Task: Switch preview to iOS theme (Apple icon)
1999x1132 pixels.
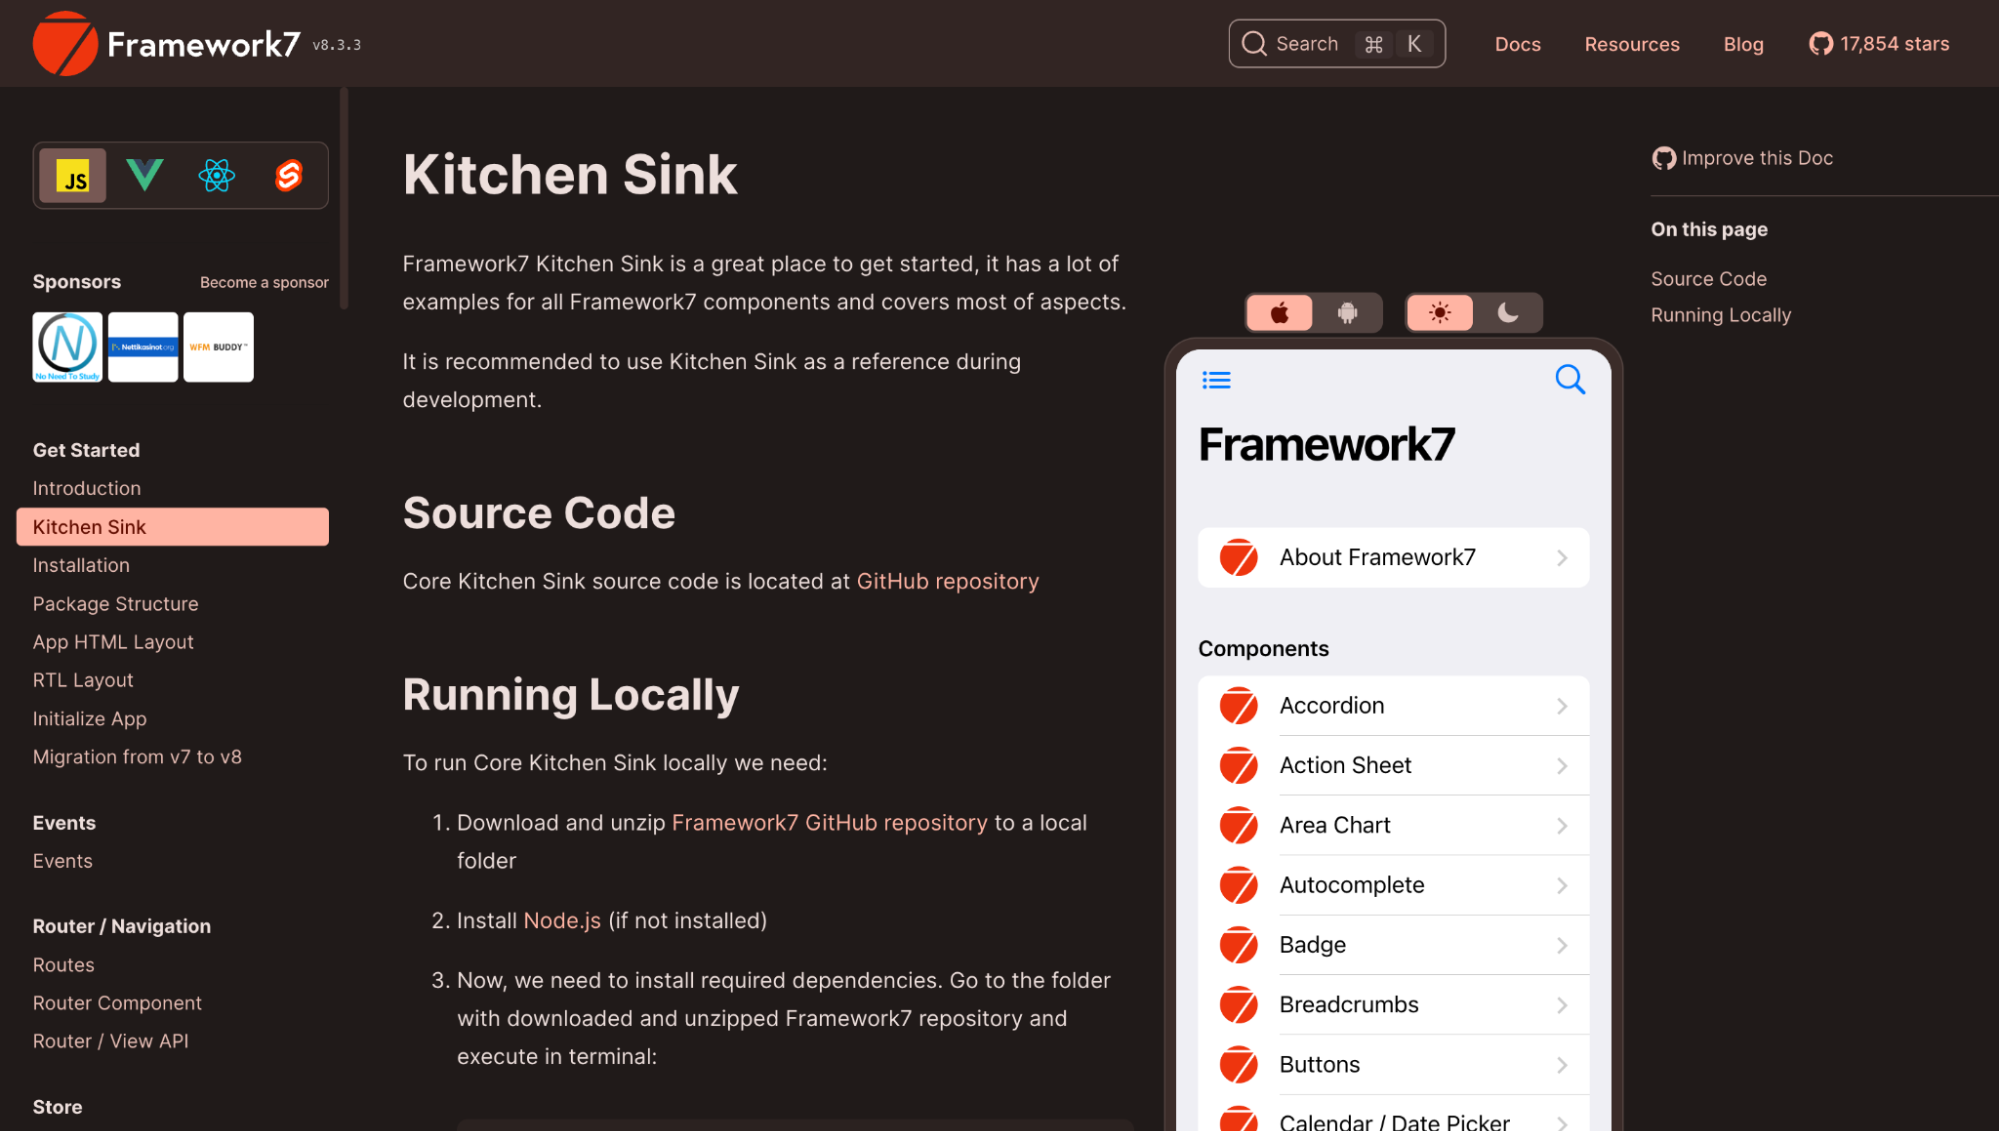Action: [1279, 313]
